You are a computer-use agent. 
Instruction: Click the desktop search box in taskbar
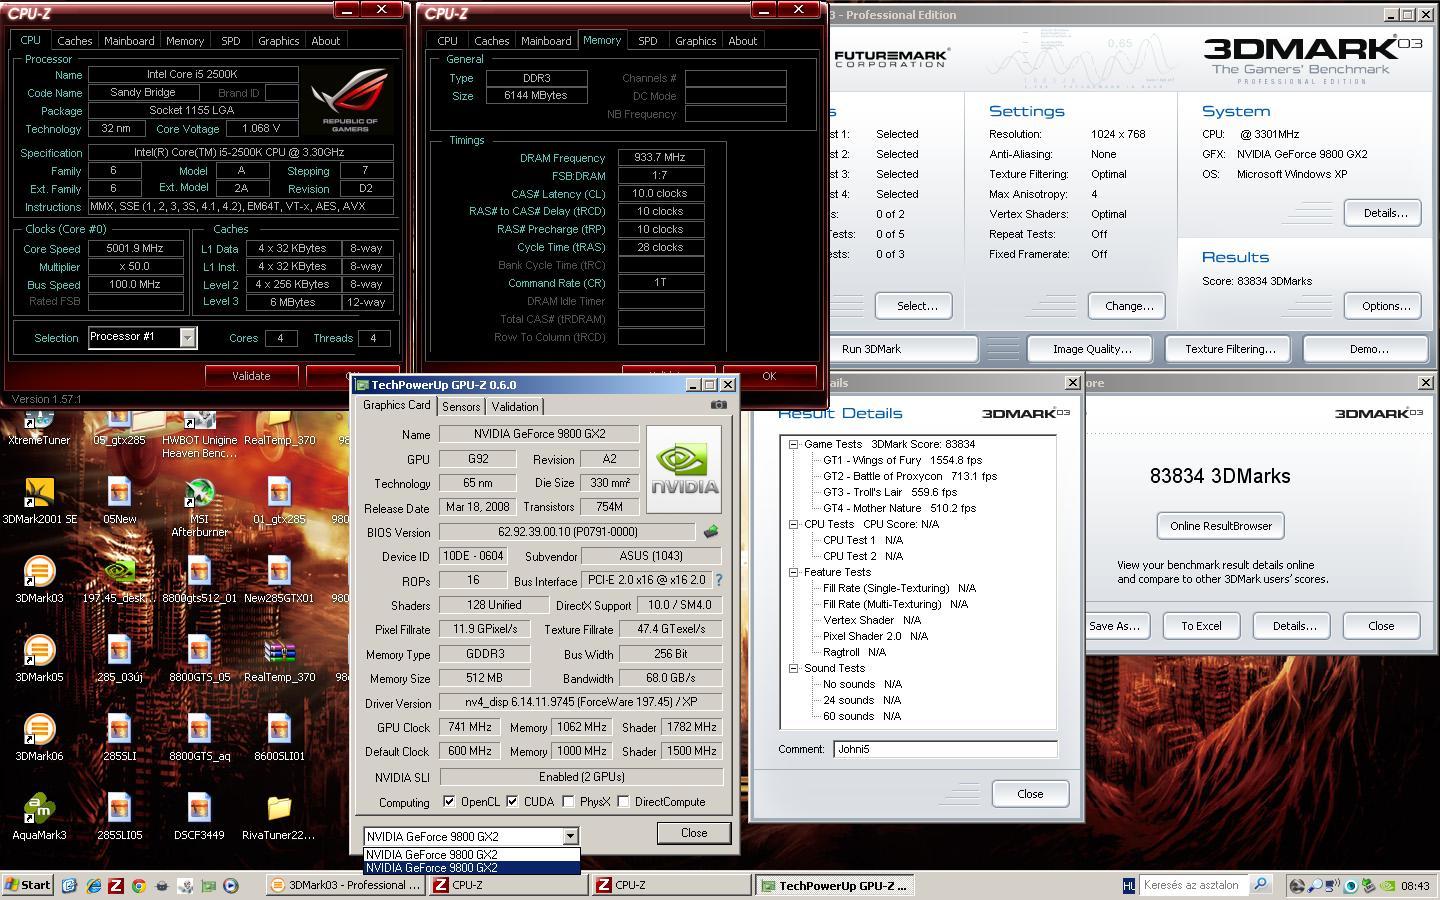point(1194,885)
